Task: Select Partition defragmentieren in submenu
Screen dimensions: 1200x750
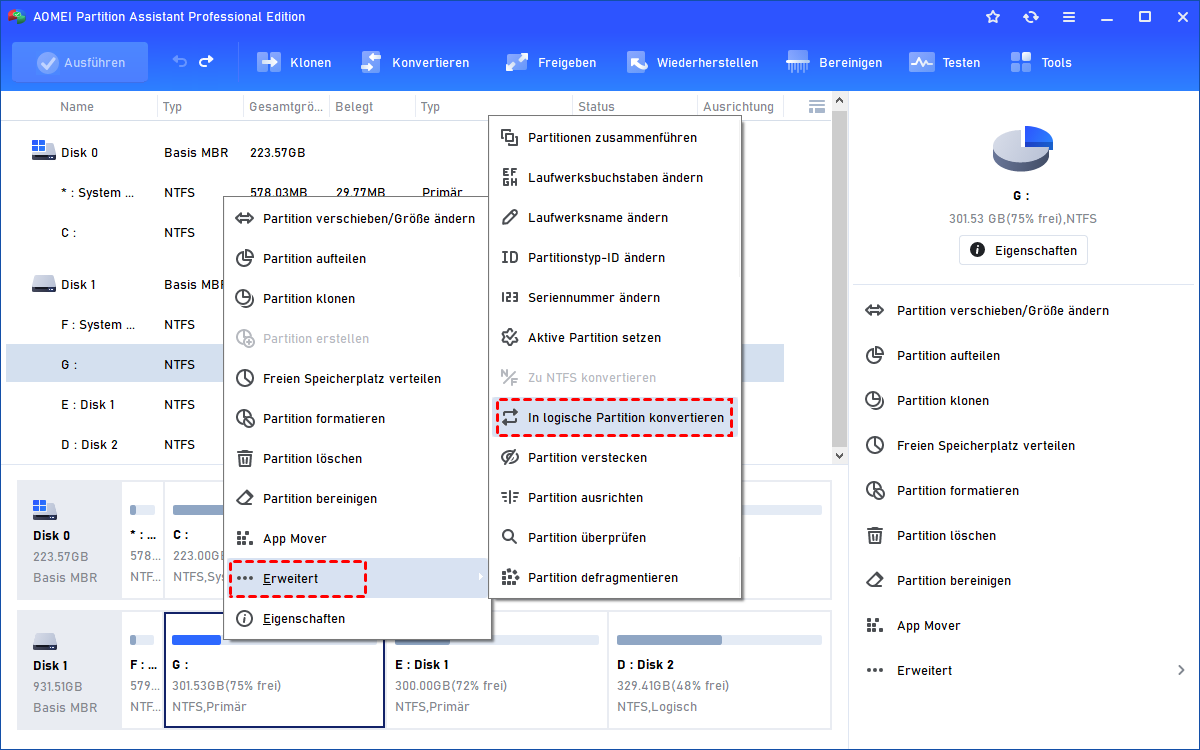Action: click(615, 578)
